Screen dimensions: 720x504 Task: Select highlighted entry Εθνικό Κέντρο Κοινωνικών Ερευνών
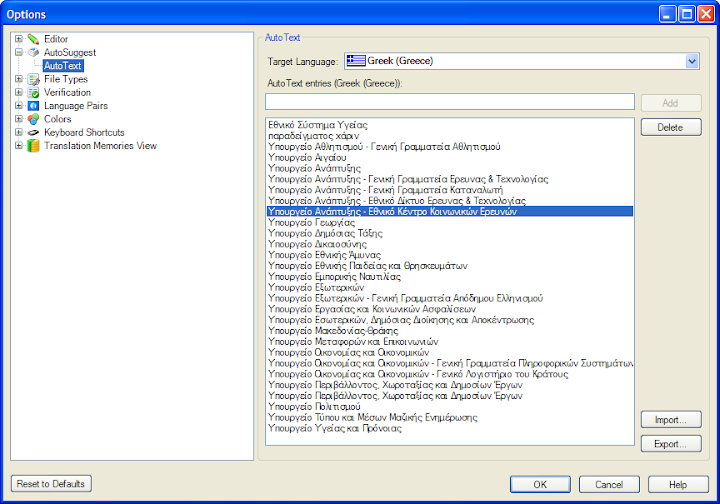pyautogui.click(x=450, y=212)
